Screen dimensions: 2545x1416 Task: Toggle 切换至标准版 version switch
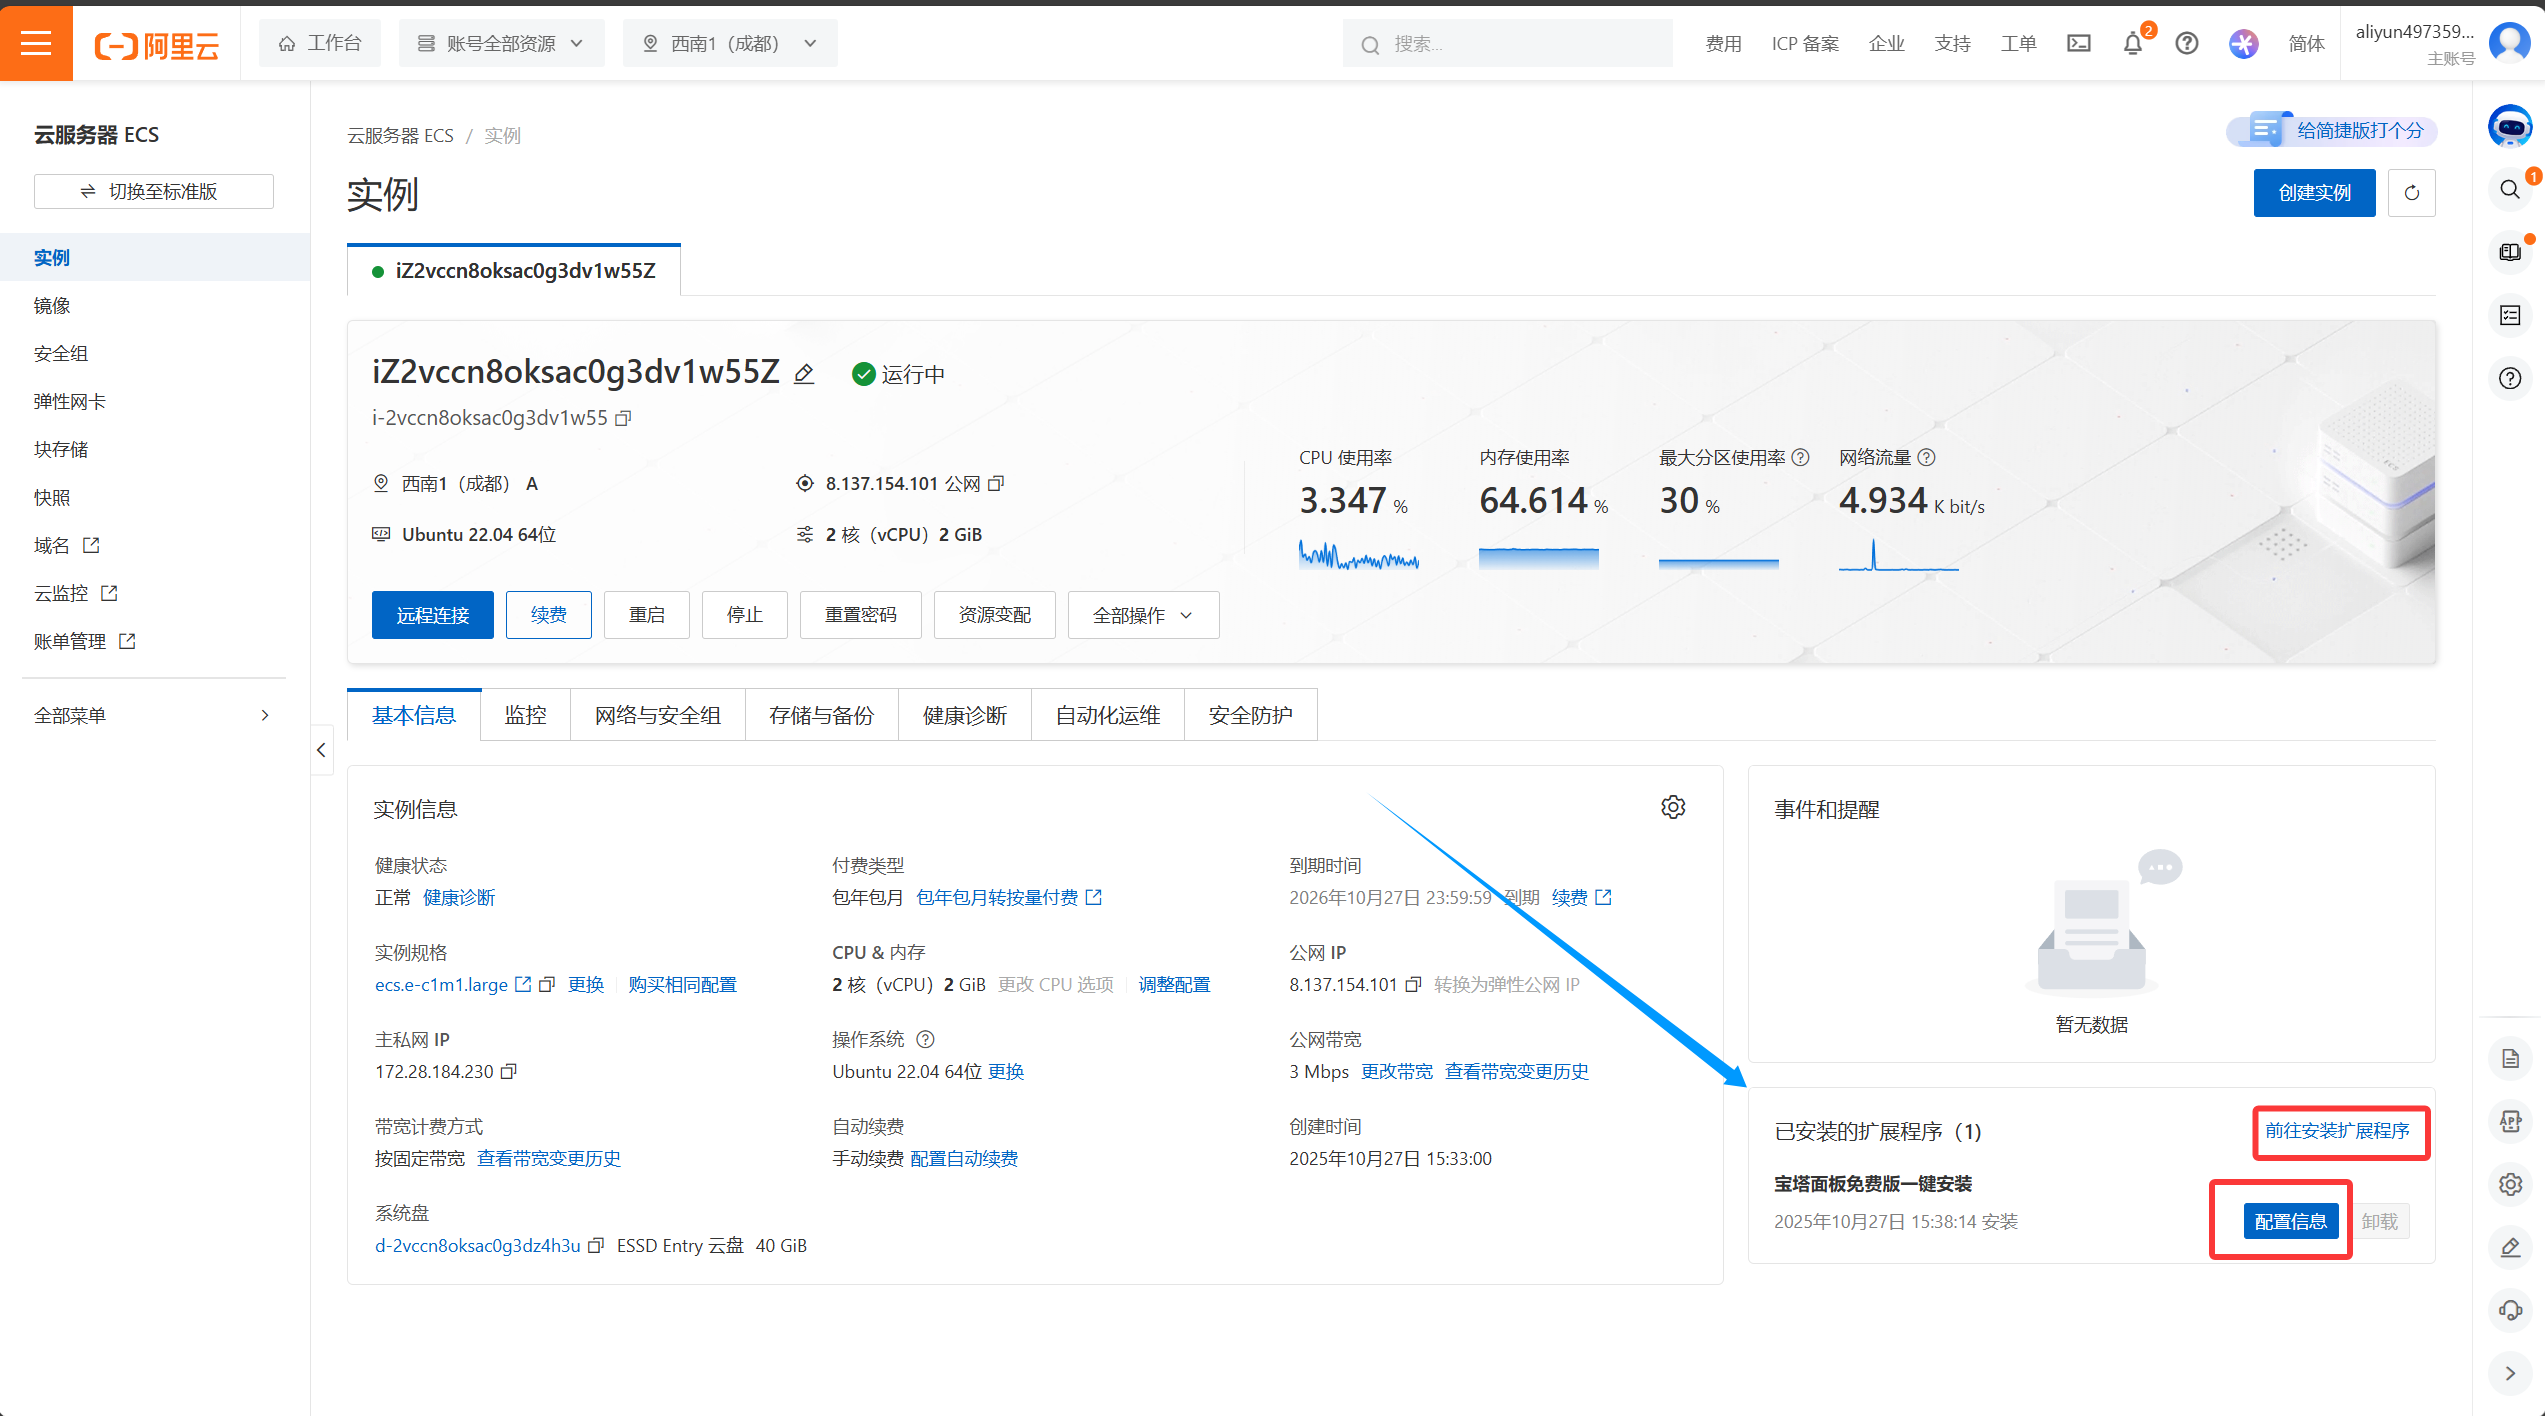(154, 191)
